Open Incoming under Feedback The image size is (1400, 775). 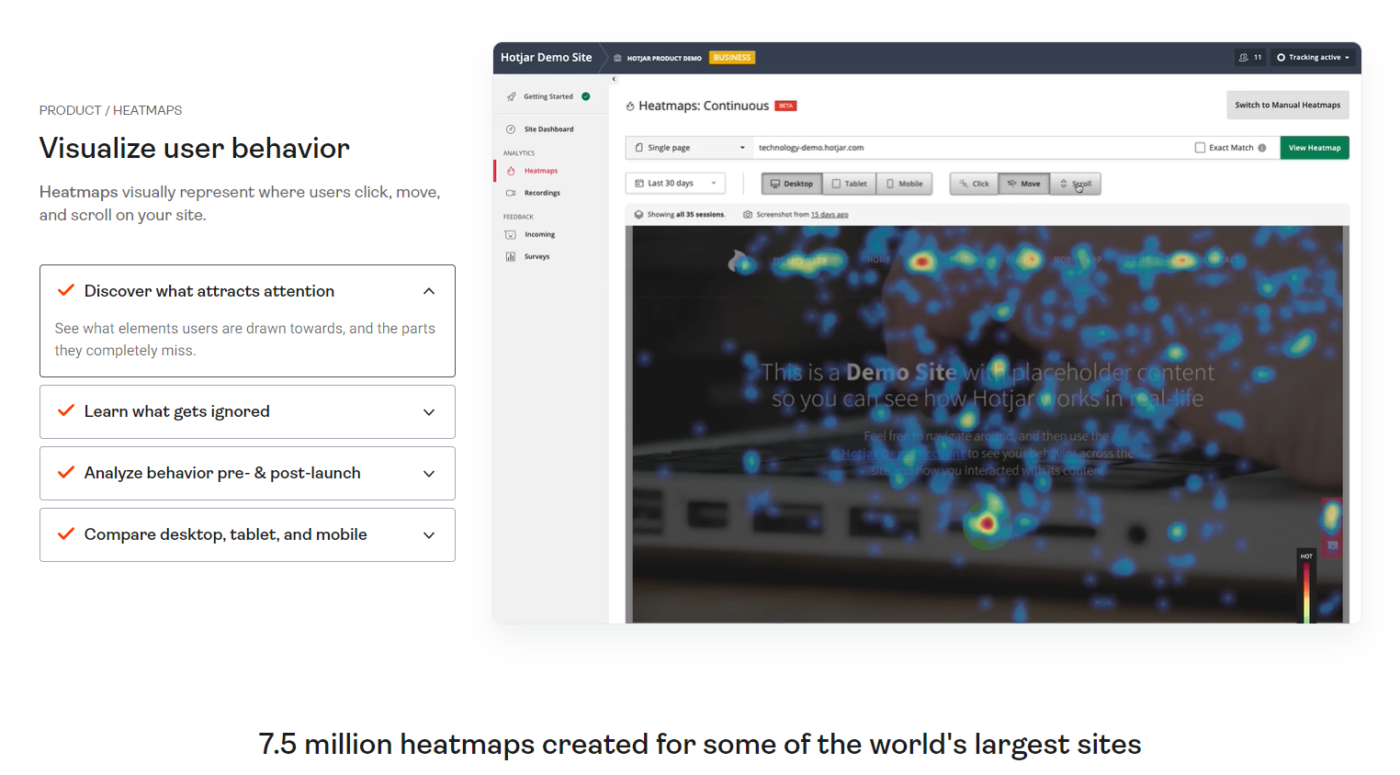coord(540,235)
